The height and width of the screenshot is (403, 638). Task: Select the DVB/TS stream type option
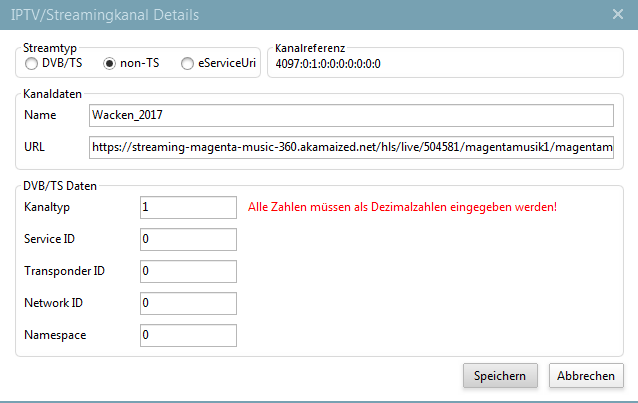(x=31, y=65)
